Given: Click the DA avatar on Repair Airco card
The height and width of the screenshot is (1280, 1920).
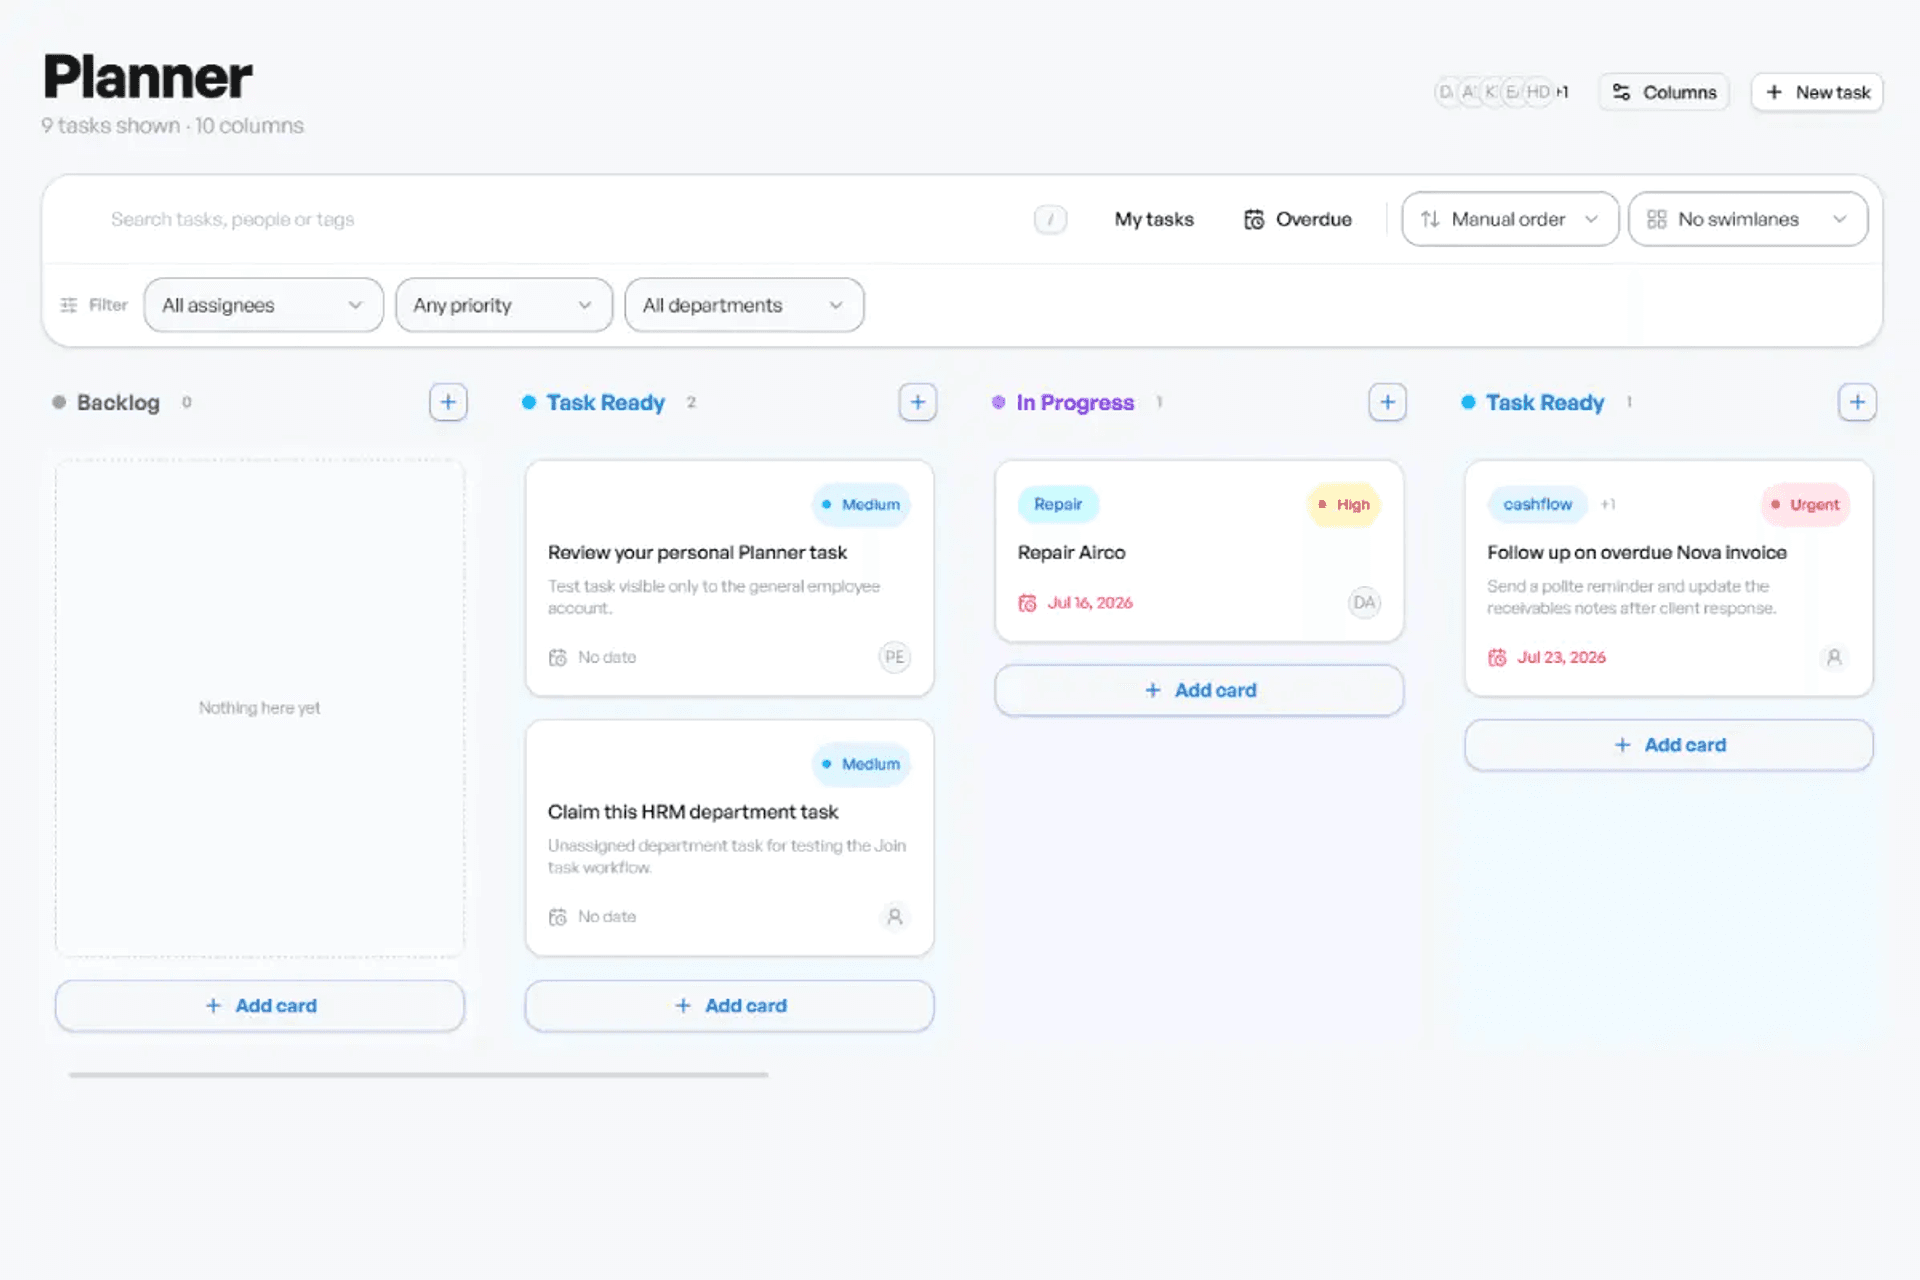Looking at the screenshot, I should (x=1364, y=602).
